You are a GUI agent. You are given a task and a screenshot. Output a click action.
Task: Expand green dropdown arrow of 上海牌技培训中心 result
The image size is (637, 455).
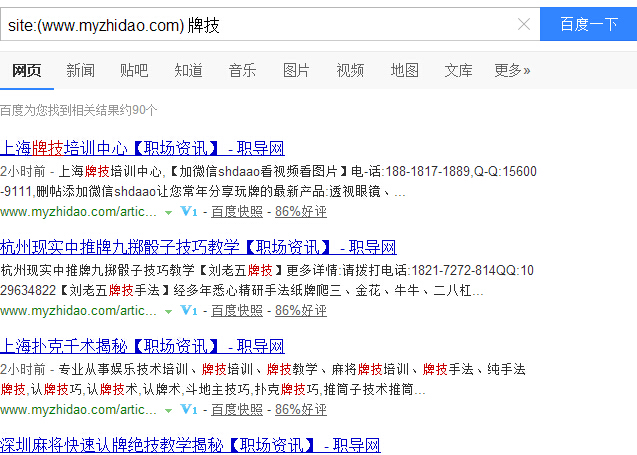[x=168, y=212]
